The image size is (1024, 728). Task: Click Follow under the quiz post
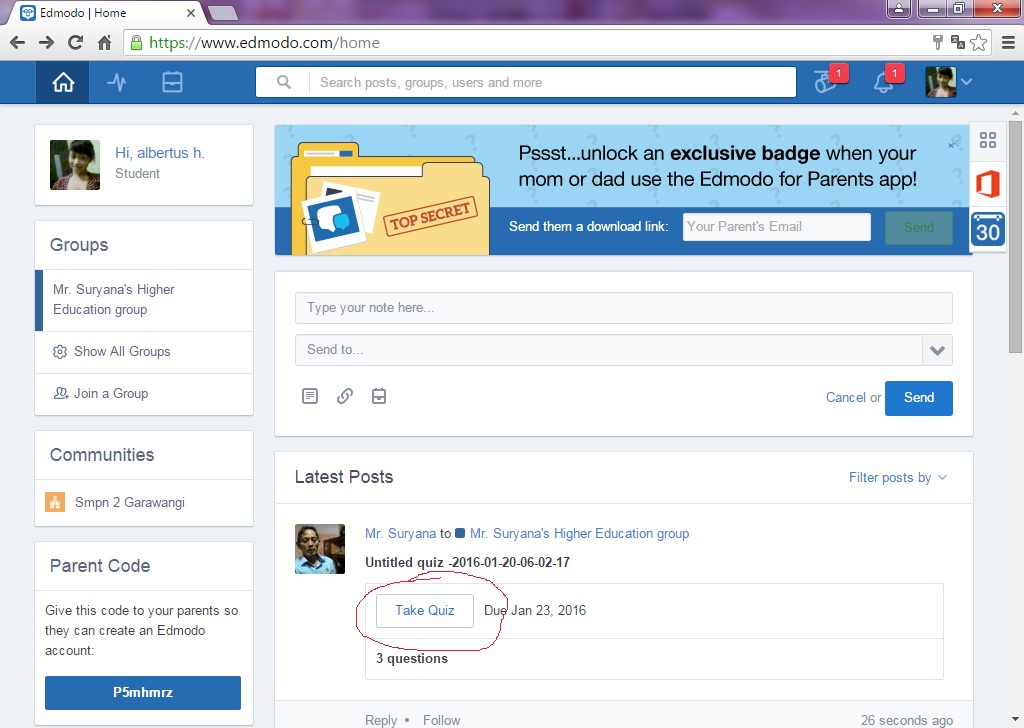click(441, 720)
